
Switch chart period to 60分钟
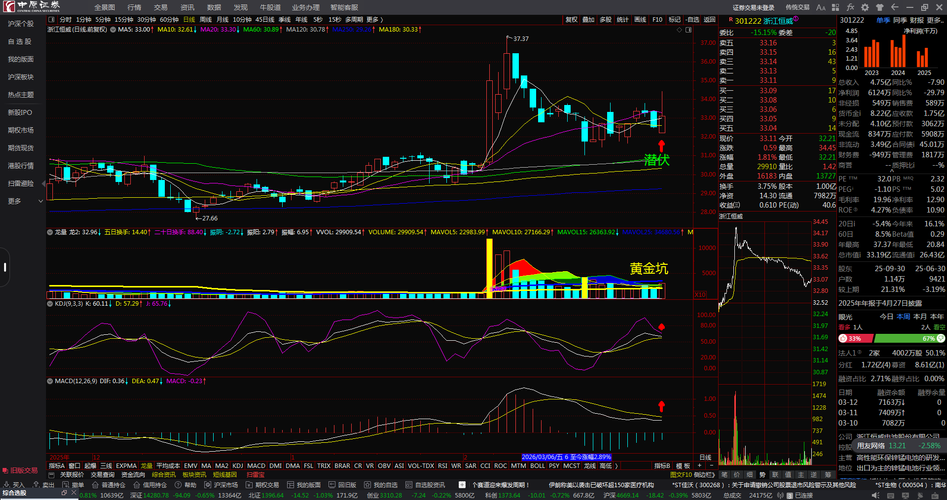[169, 19]
